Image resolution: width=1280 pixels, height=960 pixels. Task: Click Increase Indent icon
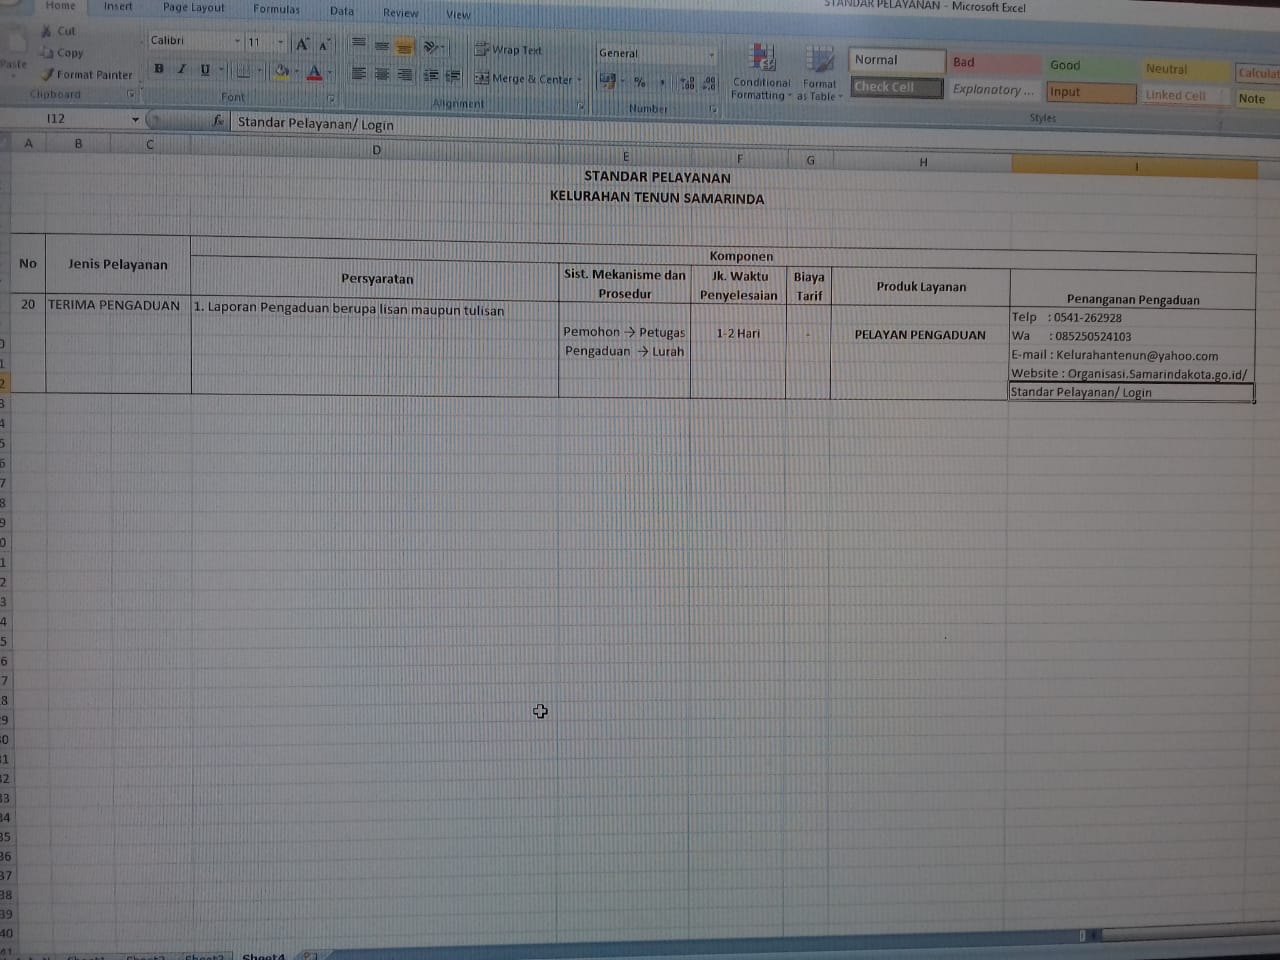point(453,76)
